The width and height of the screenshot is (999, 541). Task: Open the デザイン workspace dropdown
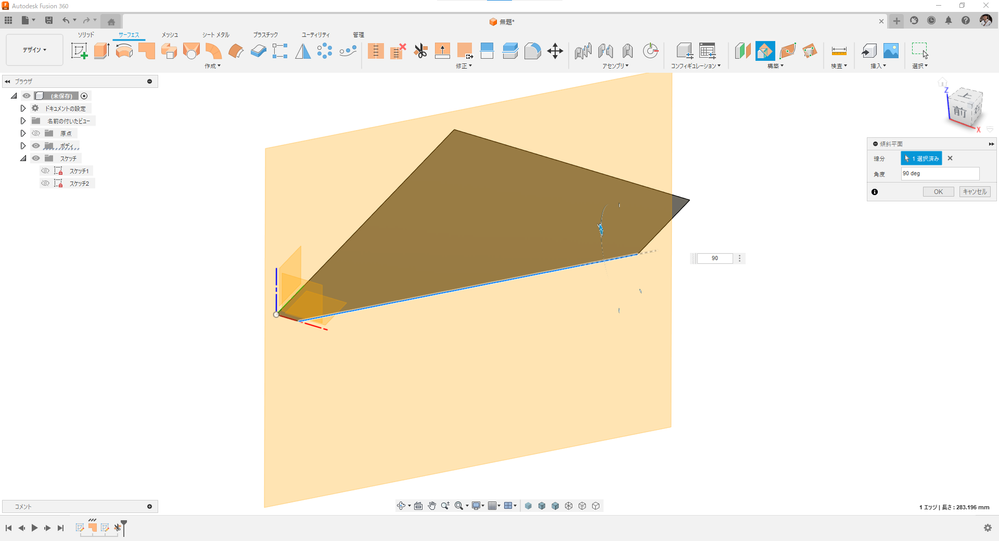tap(34, 50)
